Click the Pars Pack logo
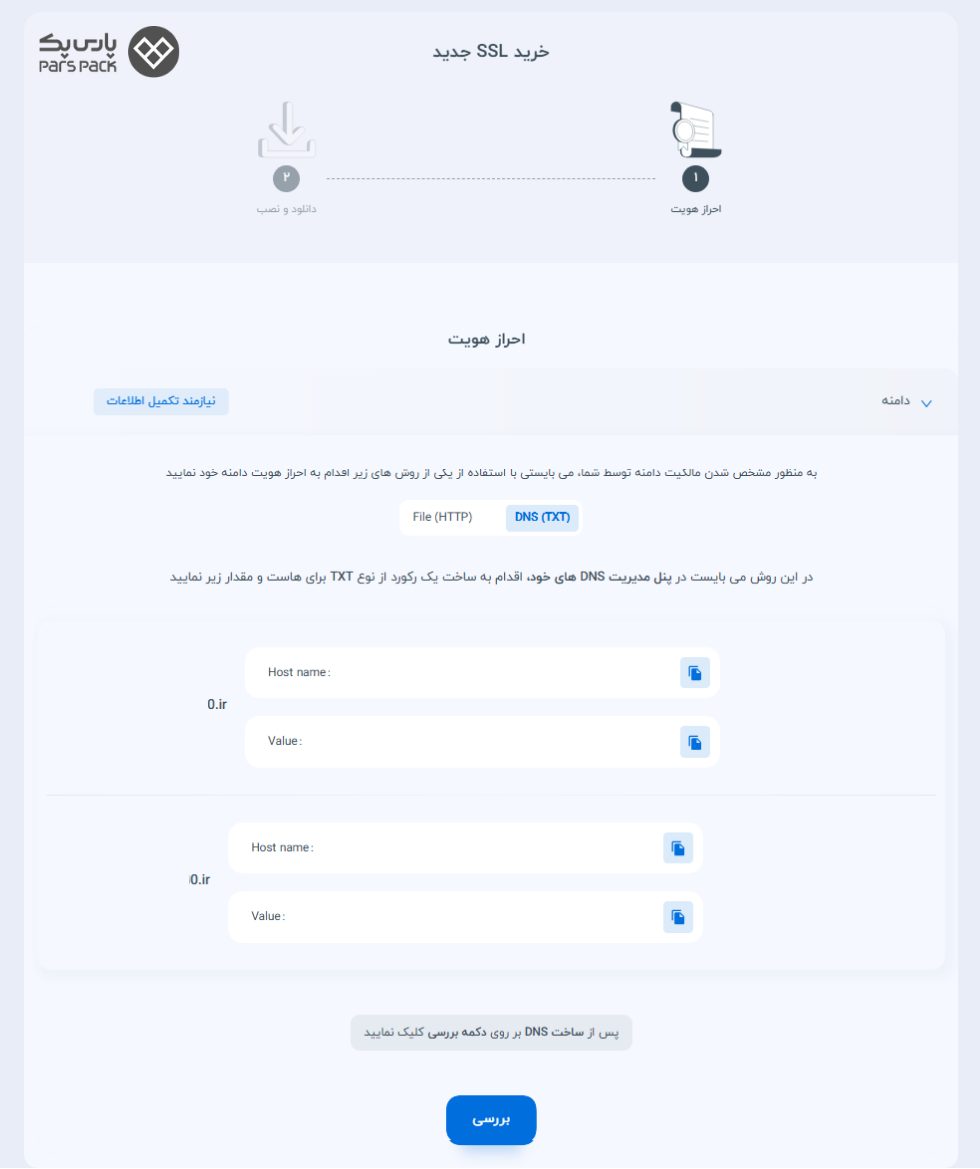The height and width of the screenshot is (1169, 980). pos(109,52)
